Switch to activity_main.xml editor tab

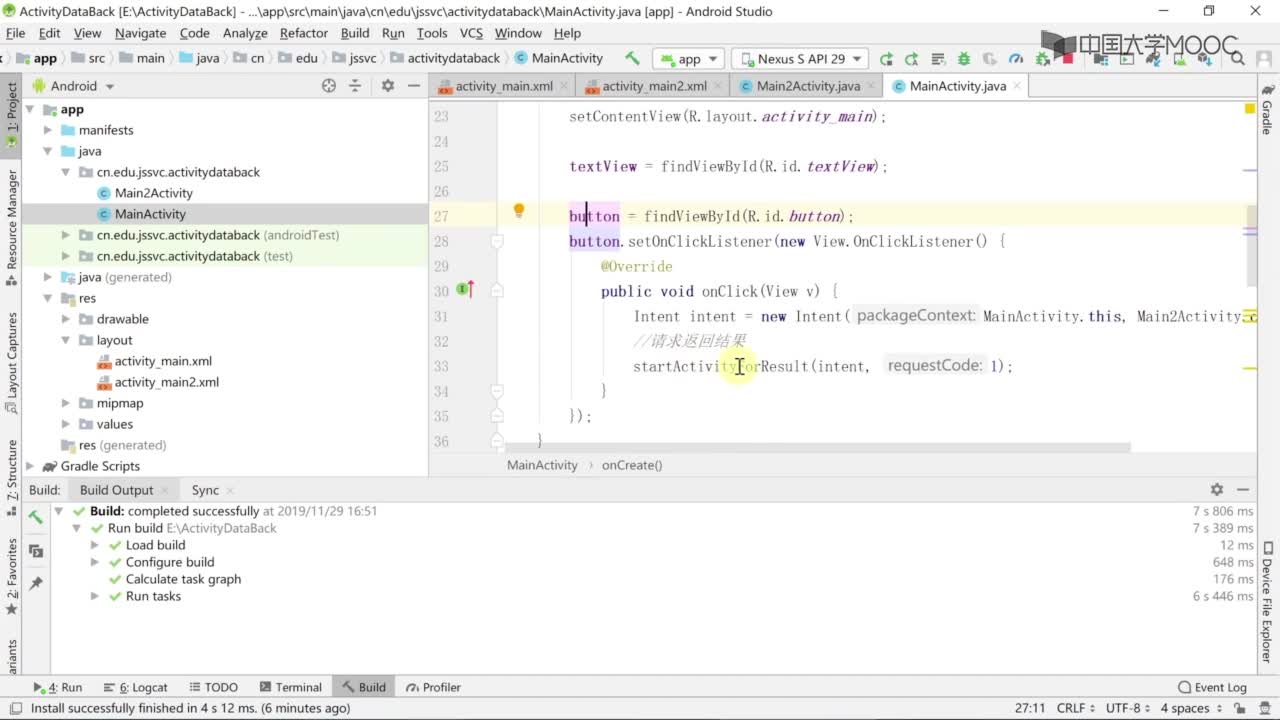coord(503,86)
